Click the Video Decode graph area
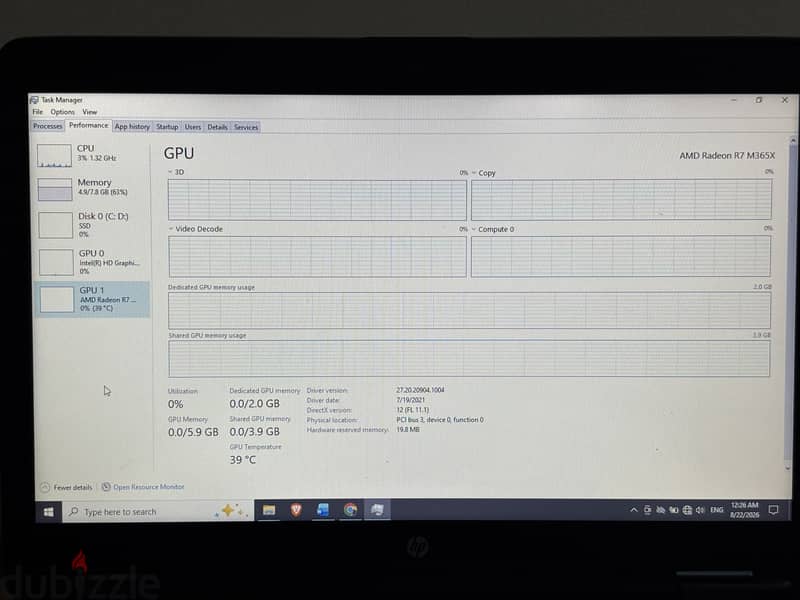800x600 pixels. pos(317,257)
